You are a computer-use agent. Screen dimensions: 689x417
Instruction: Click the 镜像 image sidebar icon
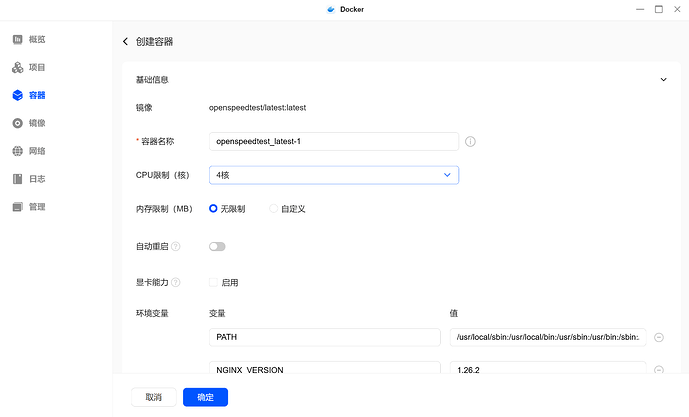[x=18, y=123]
